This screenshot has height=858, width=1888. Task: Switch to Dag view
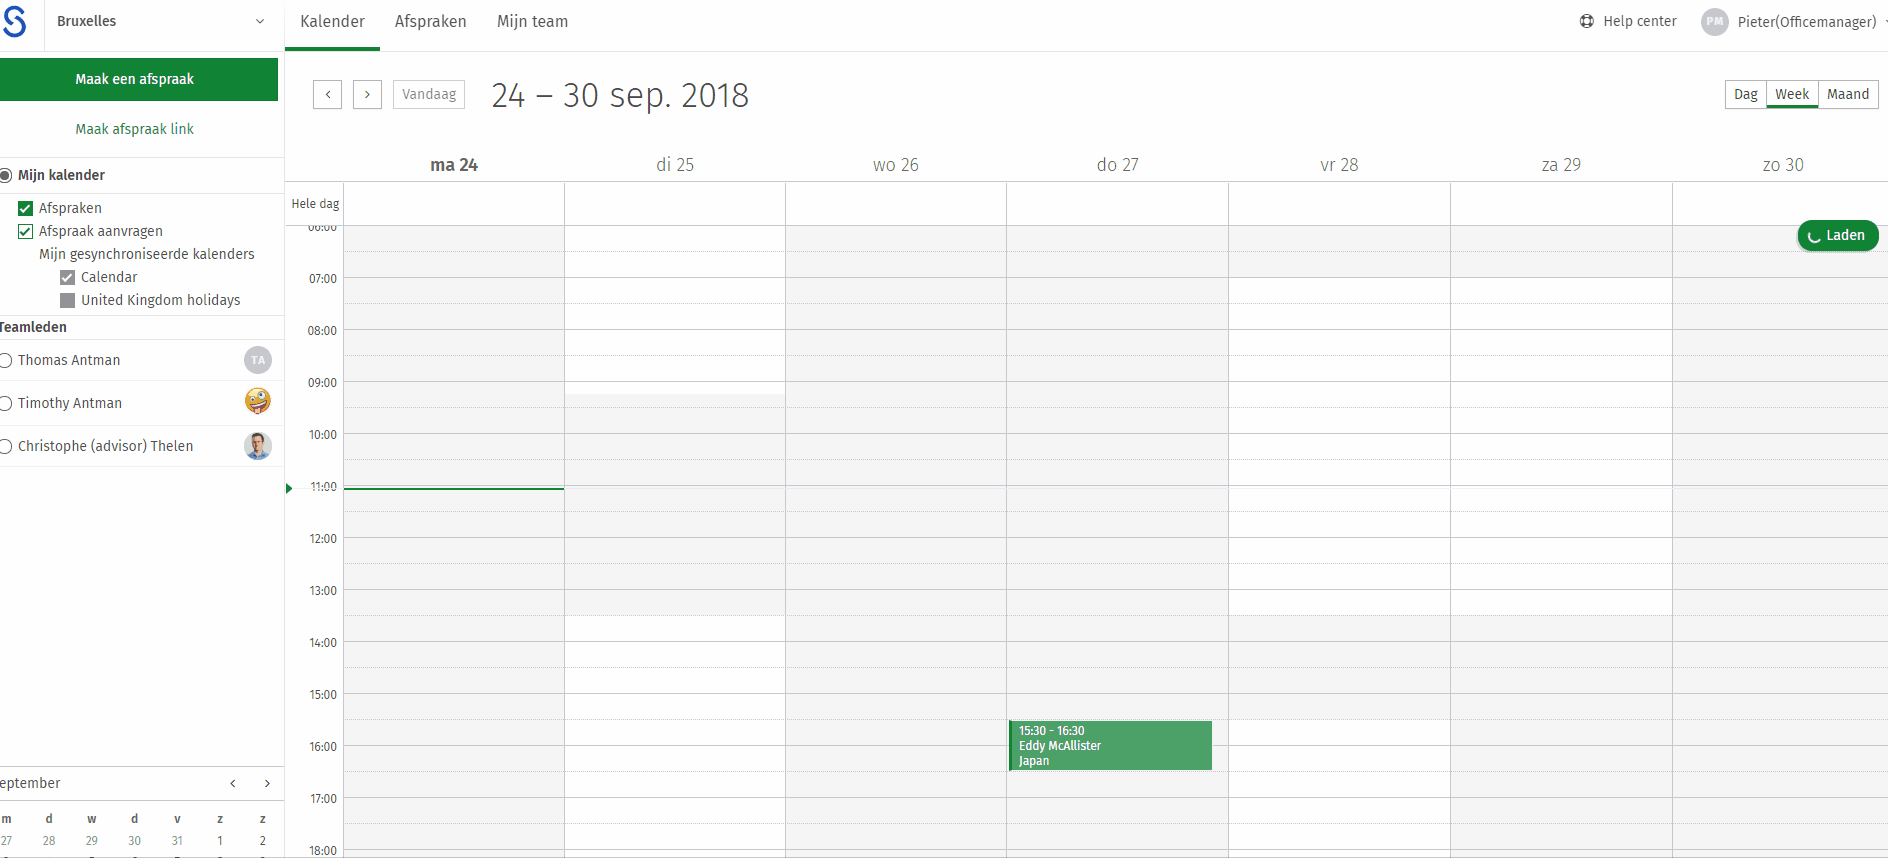(x=1746, y=94)
